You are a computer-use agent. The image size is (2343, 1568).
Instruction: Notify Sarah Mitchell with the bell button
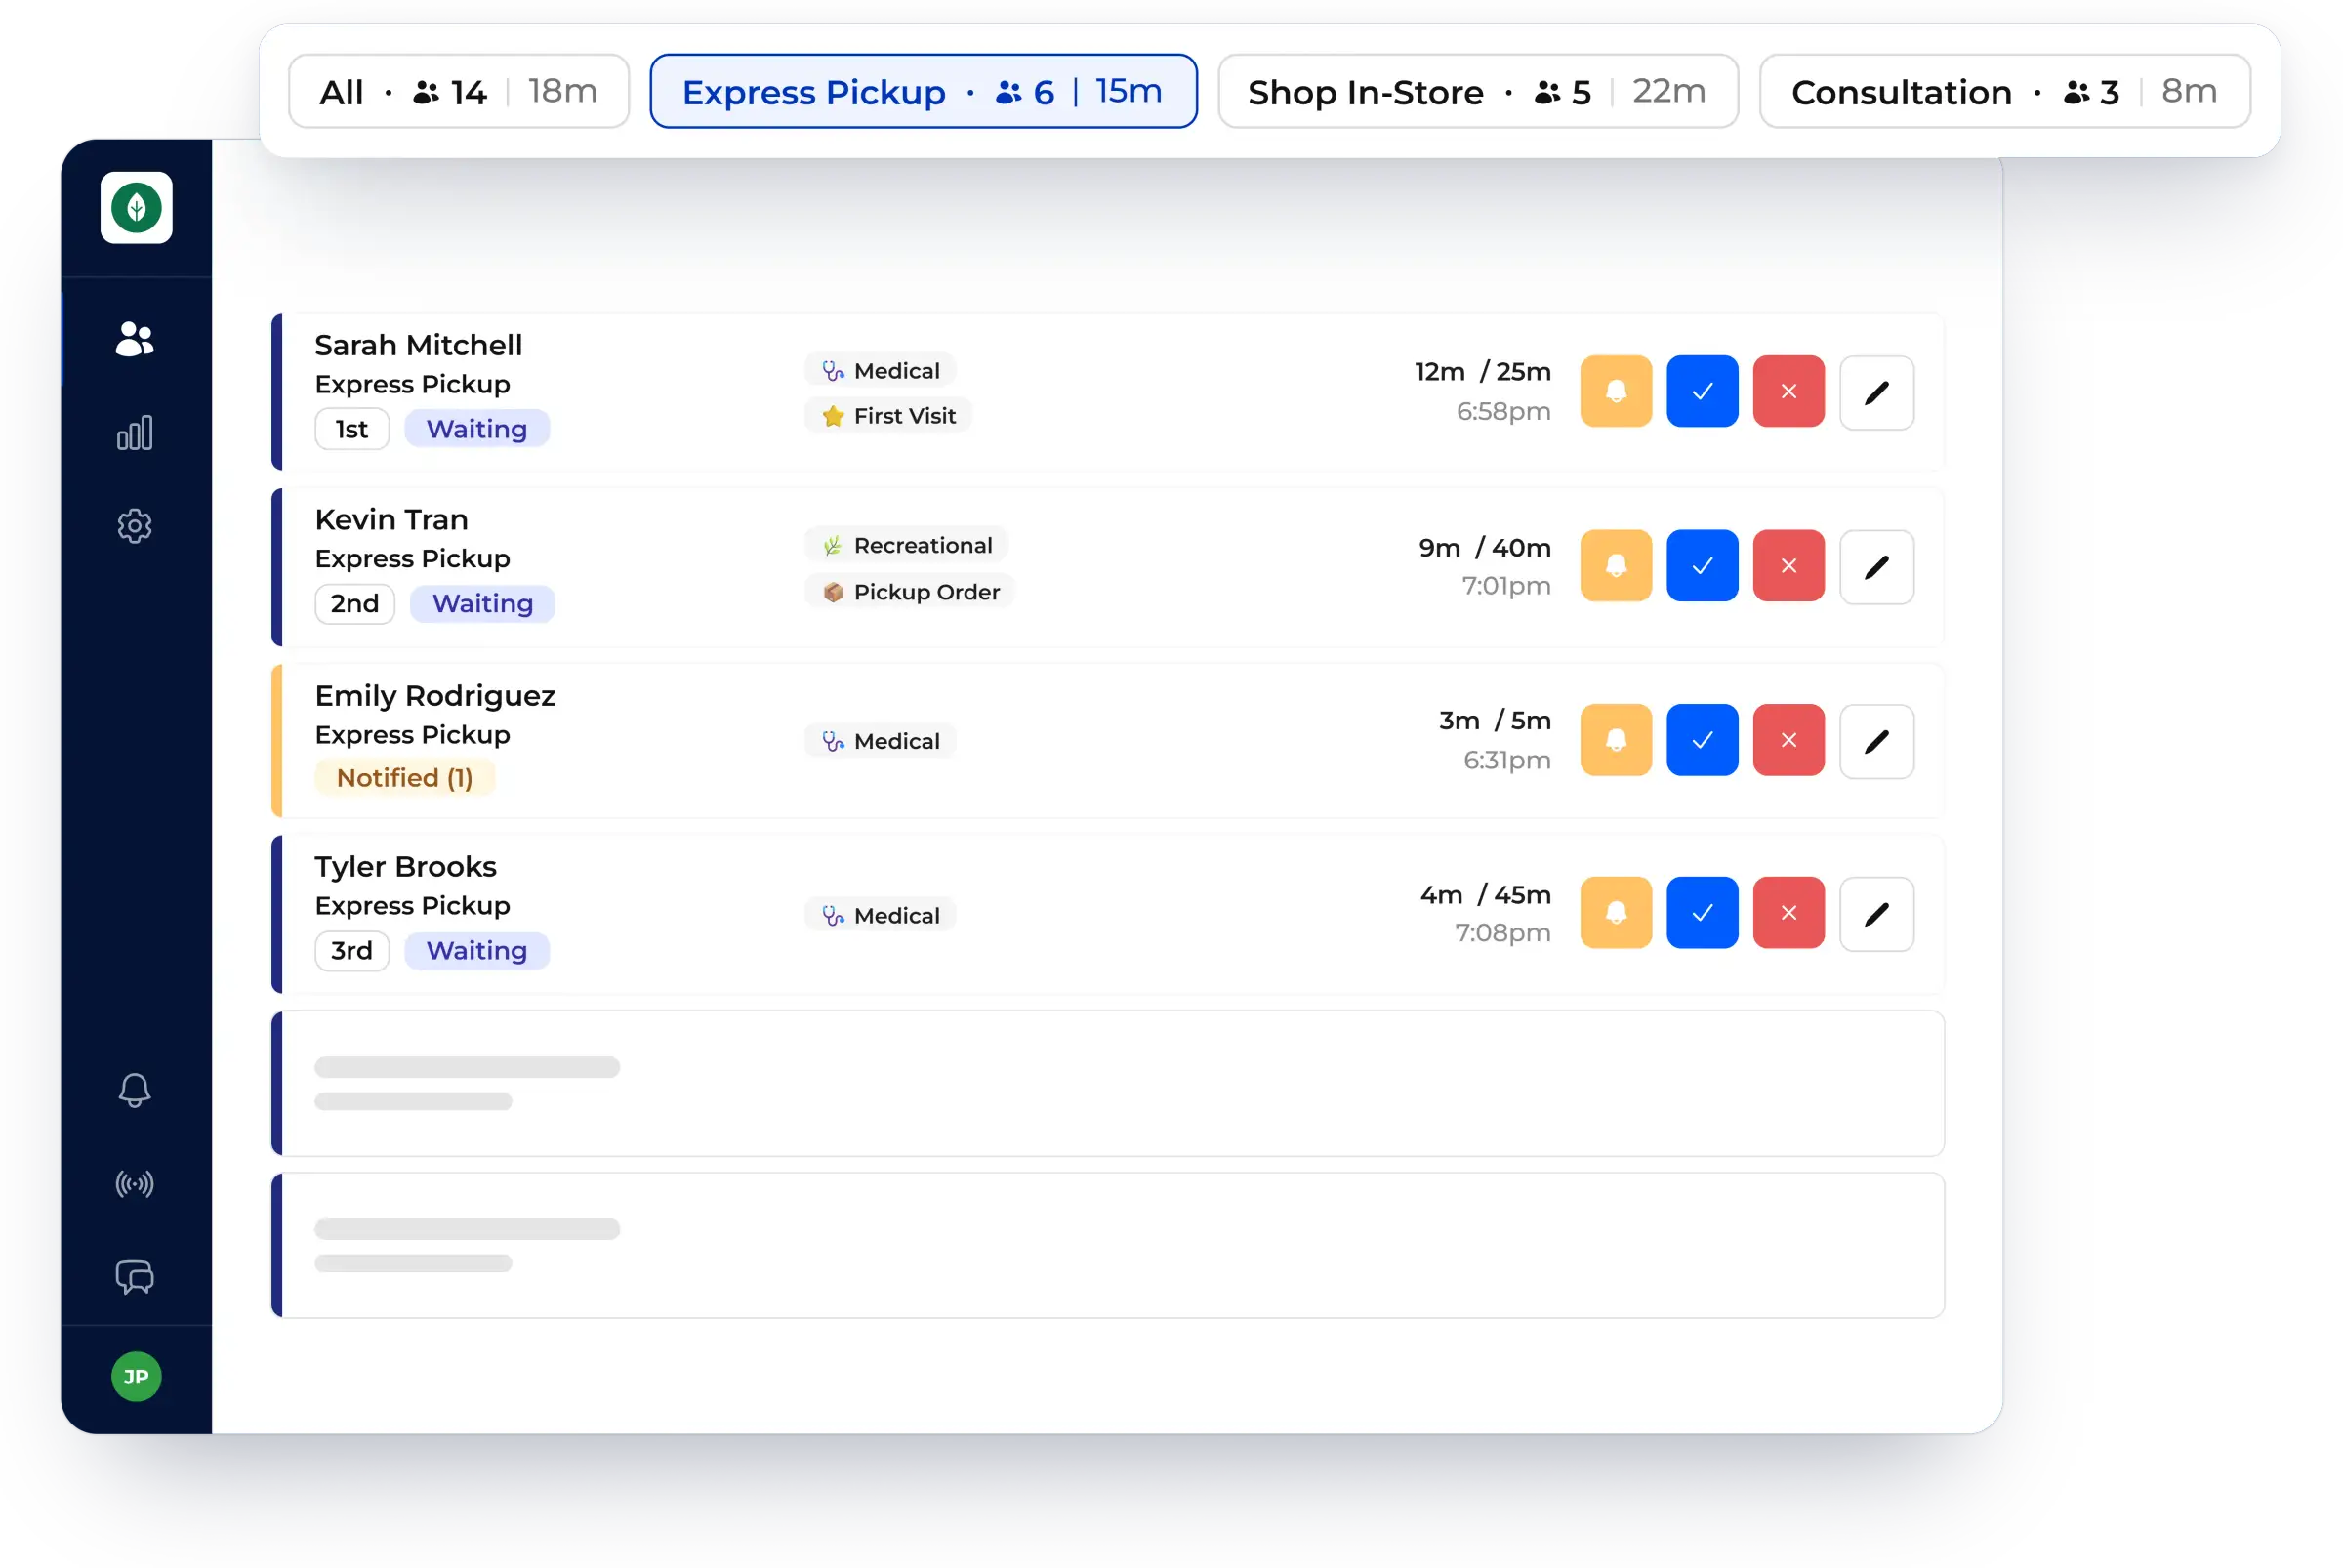[x=1616, y=391]
